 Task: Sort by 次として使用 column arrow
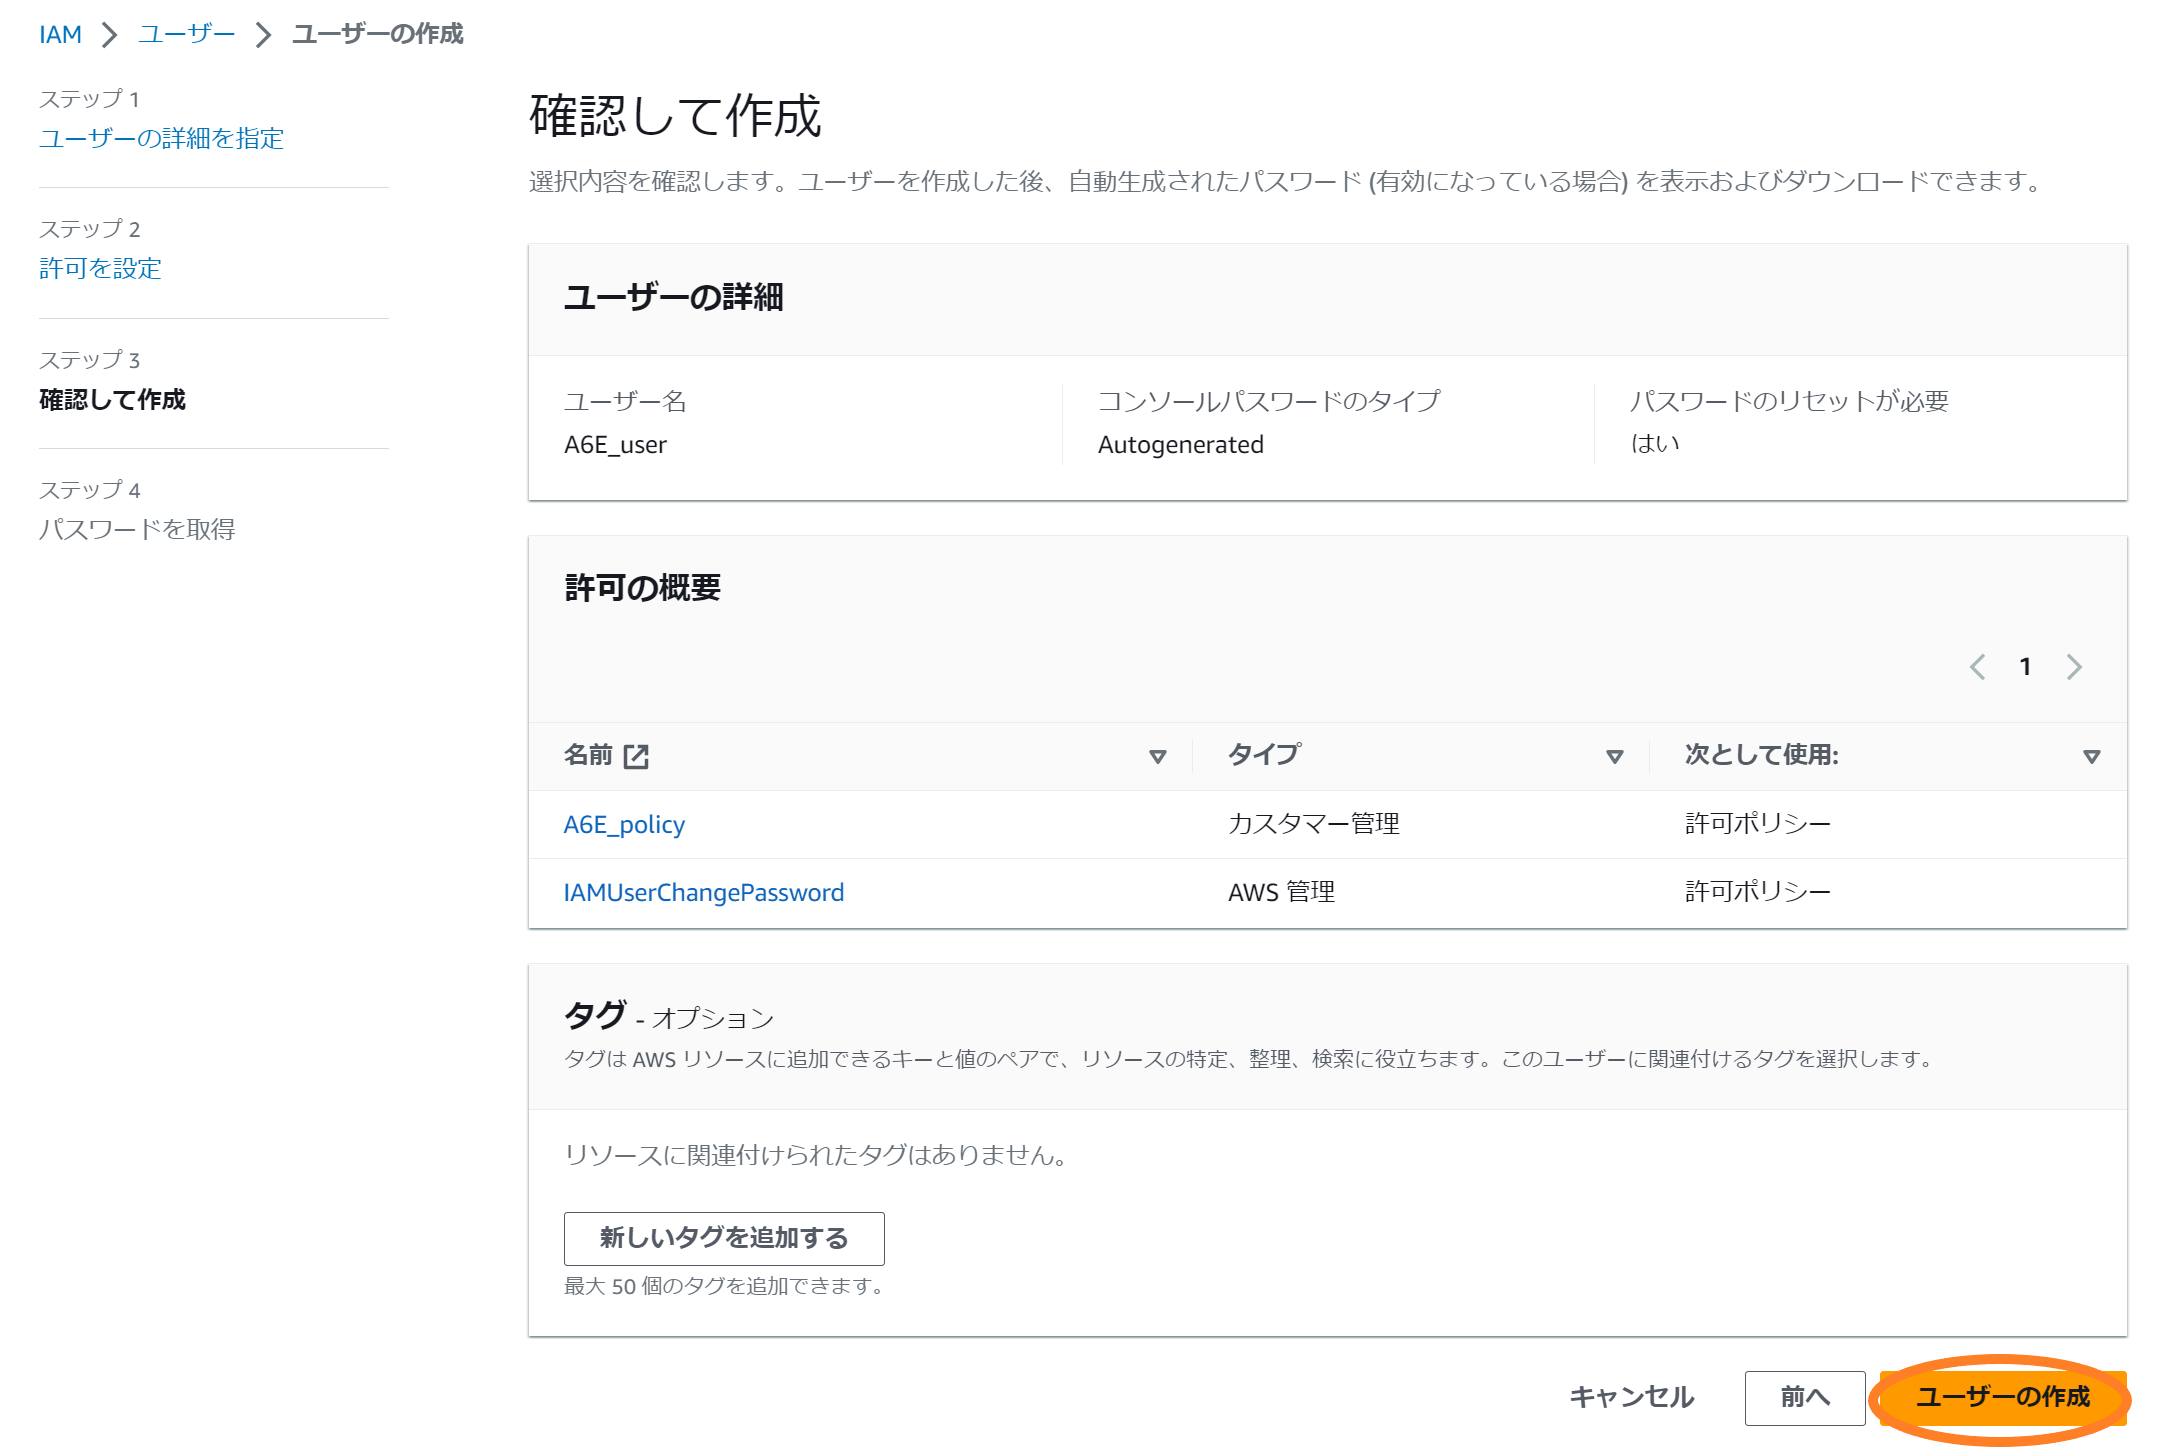coord(2091,757)
